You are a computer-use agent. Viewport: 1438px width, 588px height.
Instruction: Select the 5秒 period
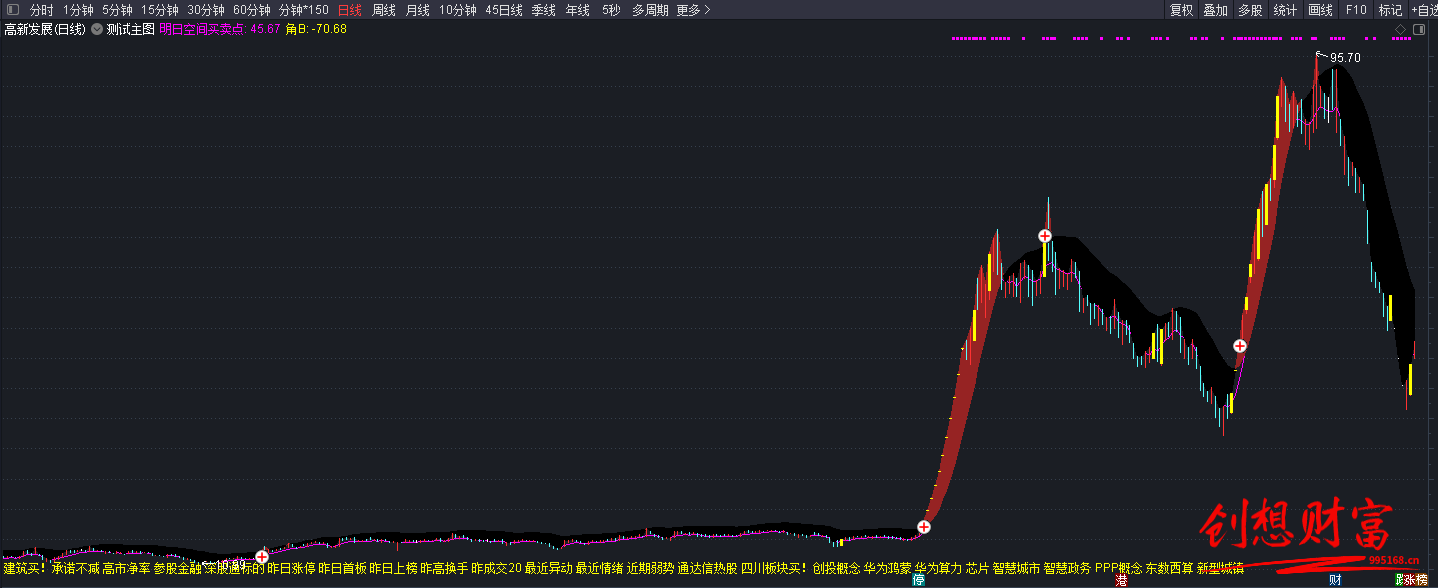(x=611, y=10)
